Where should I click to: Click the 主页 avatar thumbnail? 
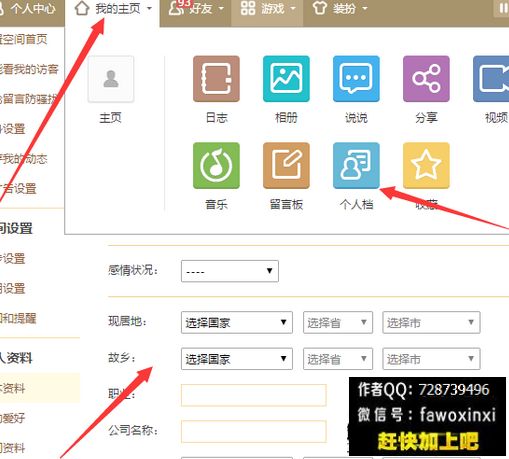tap(111, 79)
